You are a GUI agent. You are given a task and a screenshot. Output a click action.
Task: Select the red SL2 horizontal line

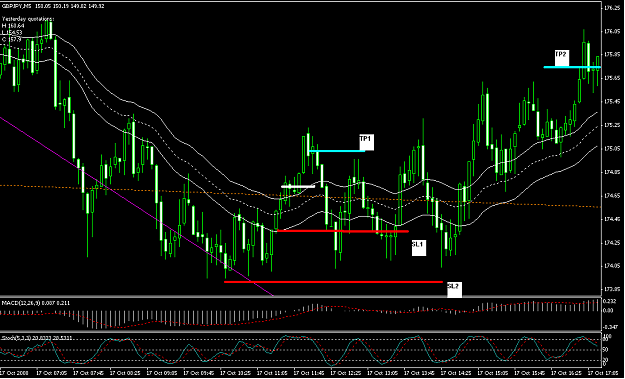(333, 282)
